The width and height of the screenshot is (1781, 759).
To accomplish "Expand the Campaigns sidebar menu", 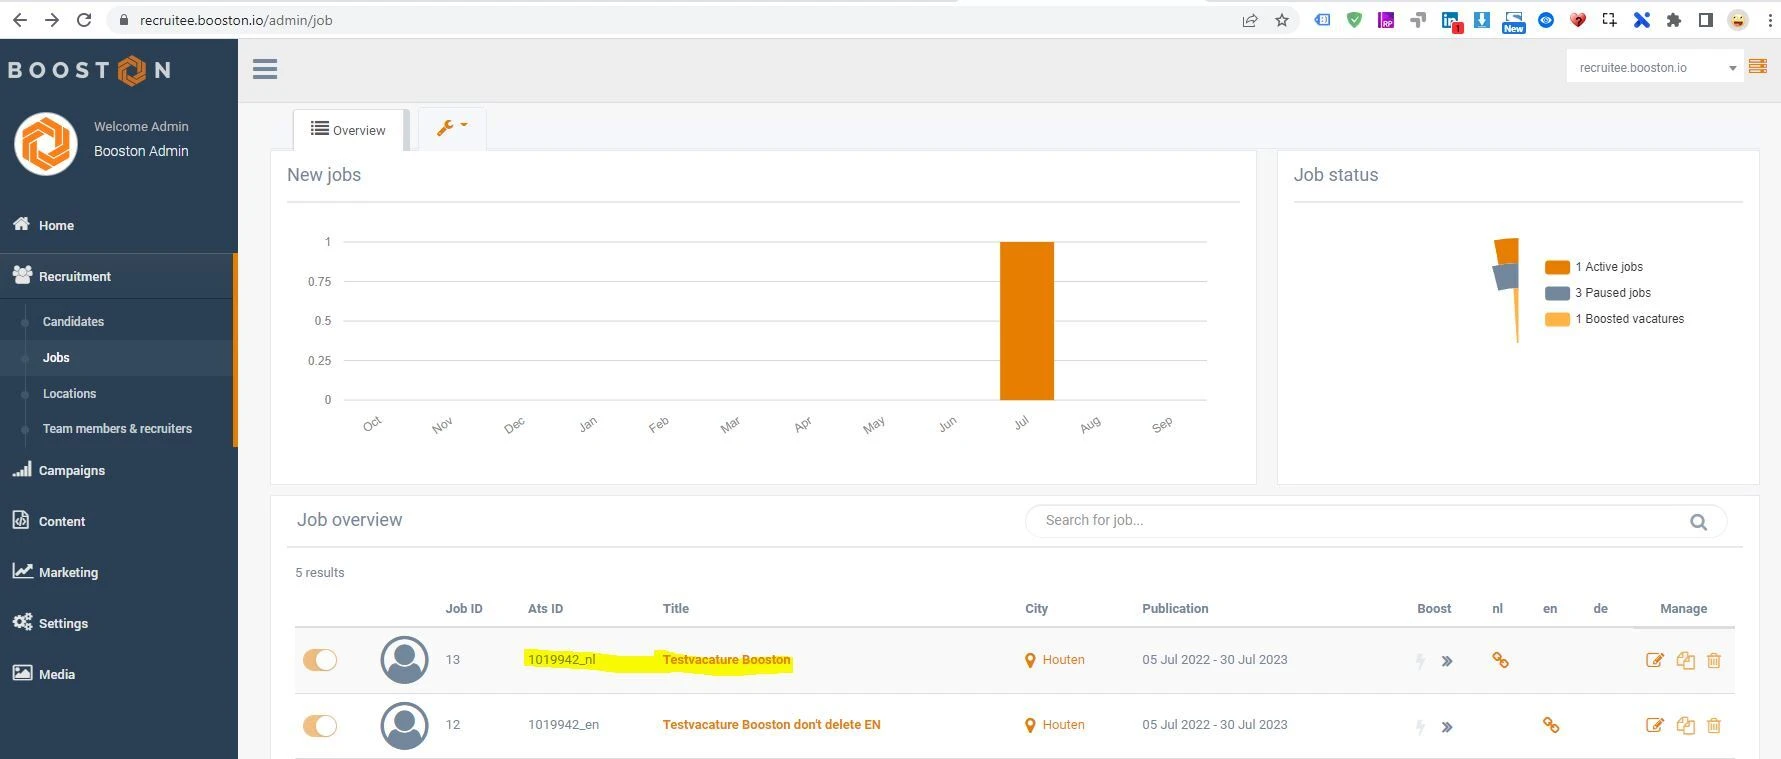I will pos(71,471).
